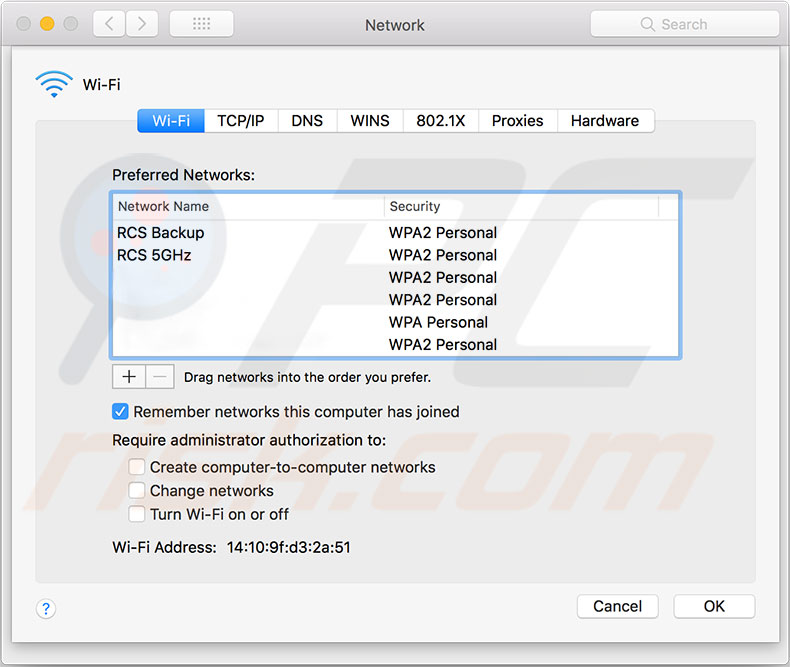The height and width of the screenshot is (667, 790).
Task: Remove network with the minus button
Action: 160,377
